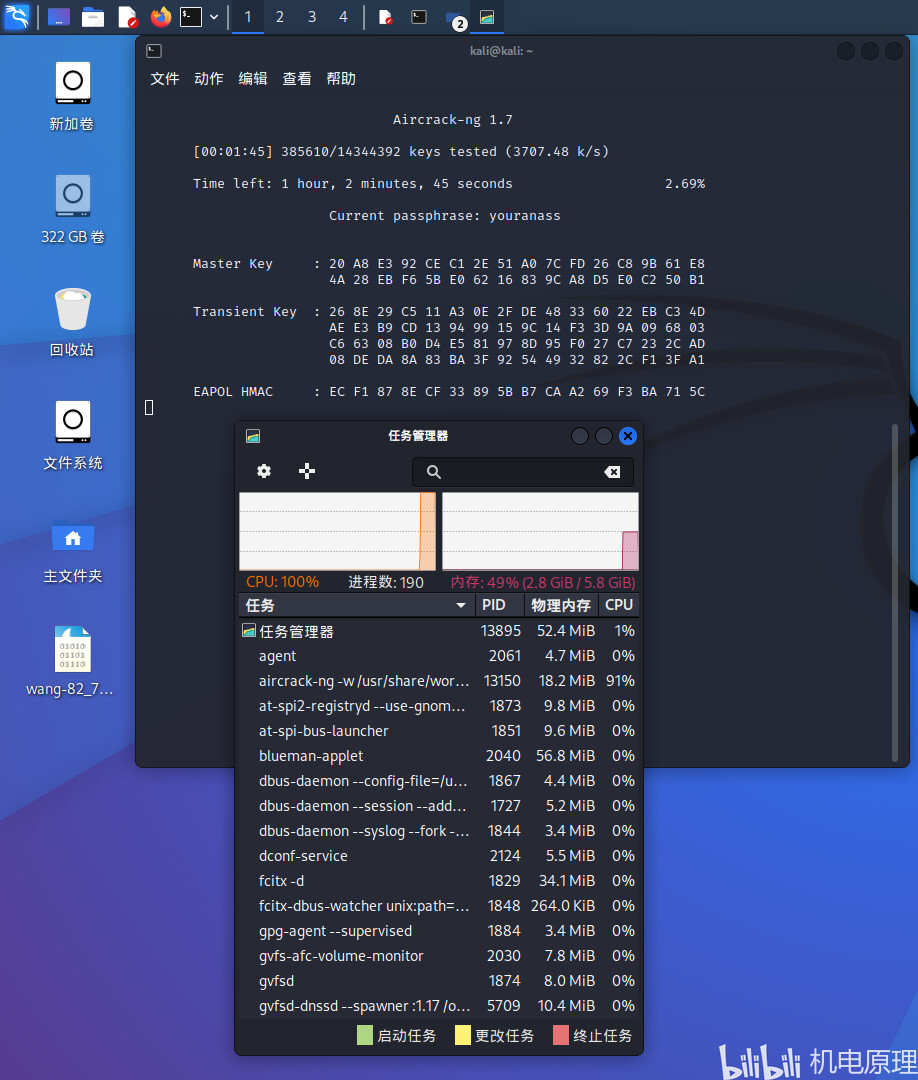Select gvfsd-dnssd process row

tap(439, 1006)
